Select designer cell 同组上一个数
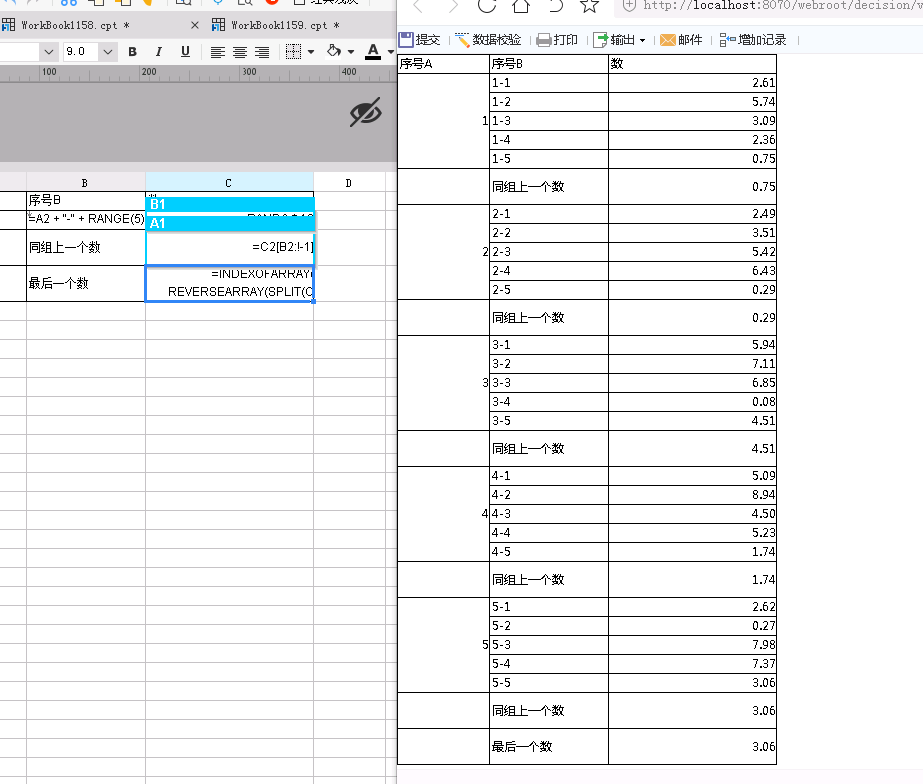 pyautogui.click(x=86, y=247)
